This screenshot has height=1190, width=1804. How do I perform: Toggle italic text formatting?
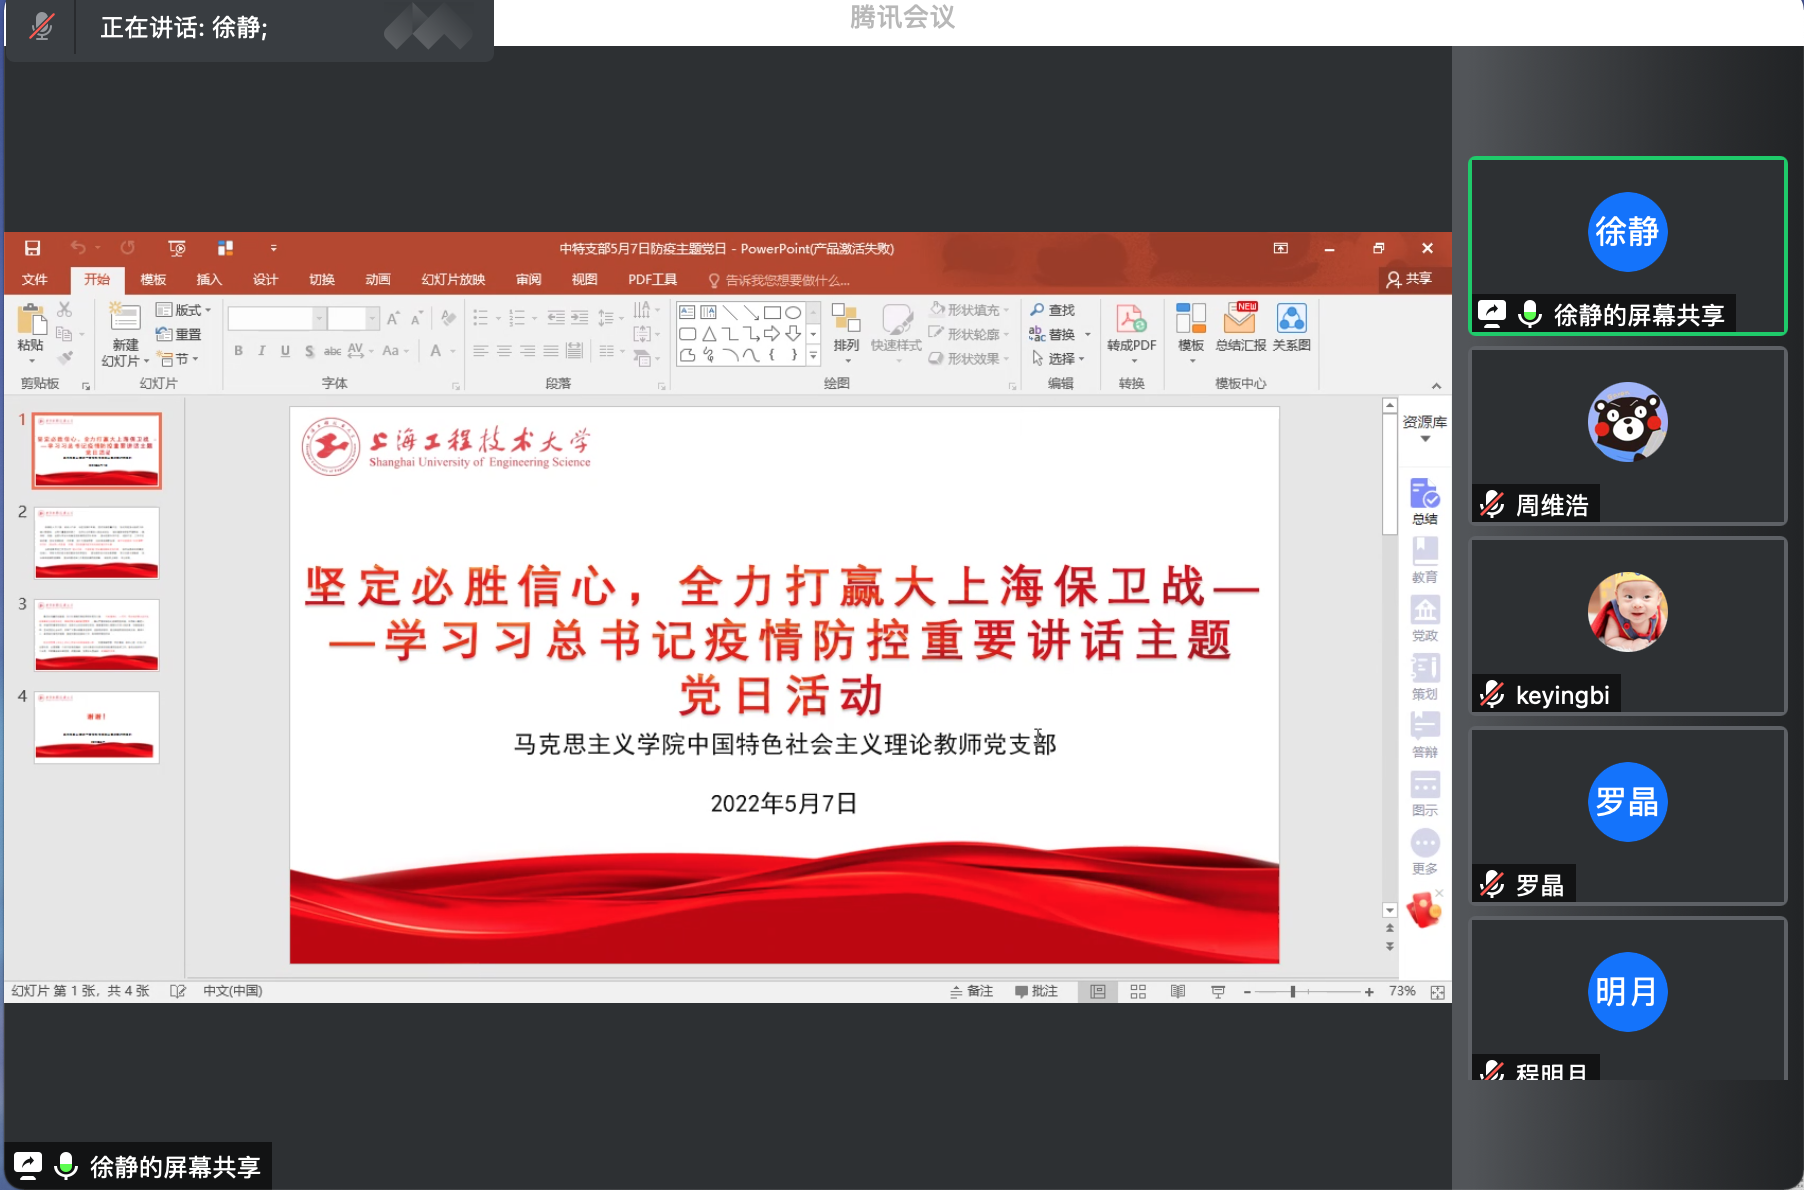262,351
